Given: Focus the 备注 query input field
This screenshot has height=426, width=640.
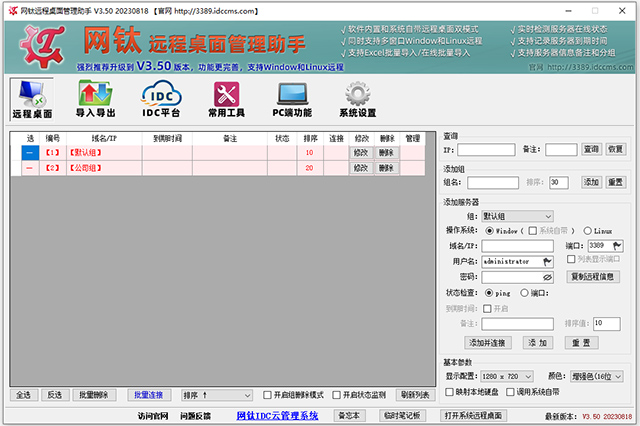Looking at the screenshot, I should point(561,150).
